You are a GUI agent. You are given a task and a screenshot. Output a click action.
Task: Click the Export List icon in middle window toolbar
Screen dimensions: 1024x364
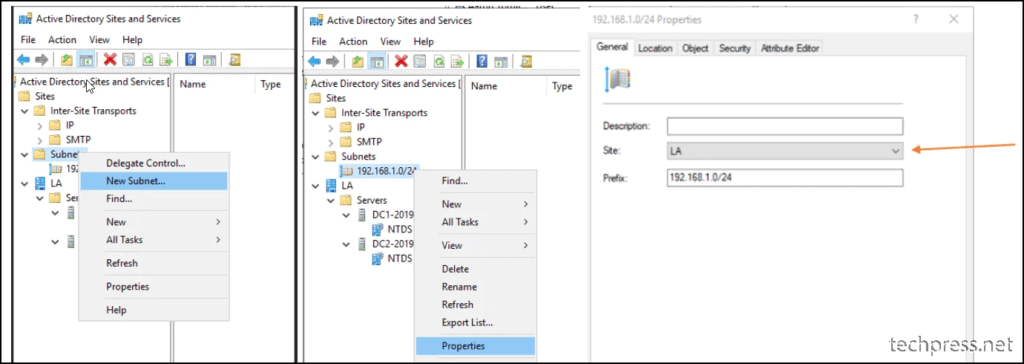coord(457,61)
